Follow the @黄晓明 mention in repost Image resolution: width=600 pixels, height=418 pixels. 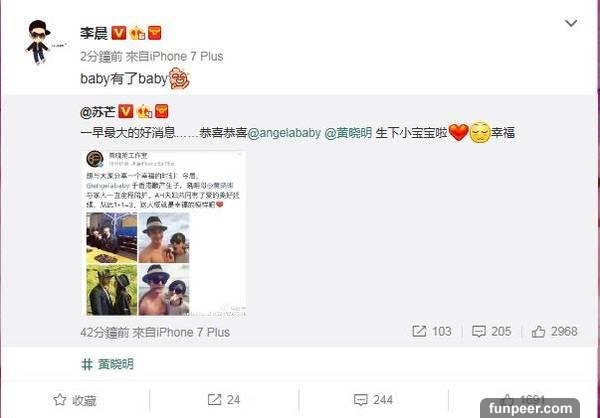[x=348, y=133]
